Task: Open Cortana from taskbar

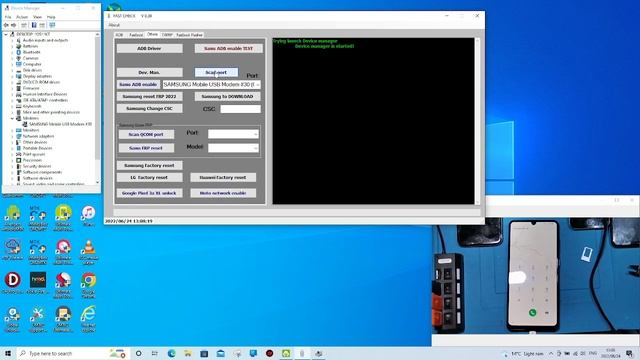Action: pos(138,353)
